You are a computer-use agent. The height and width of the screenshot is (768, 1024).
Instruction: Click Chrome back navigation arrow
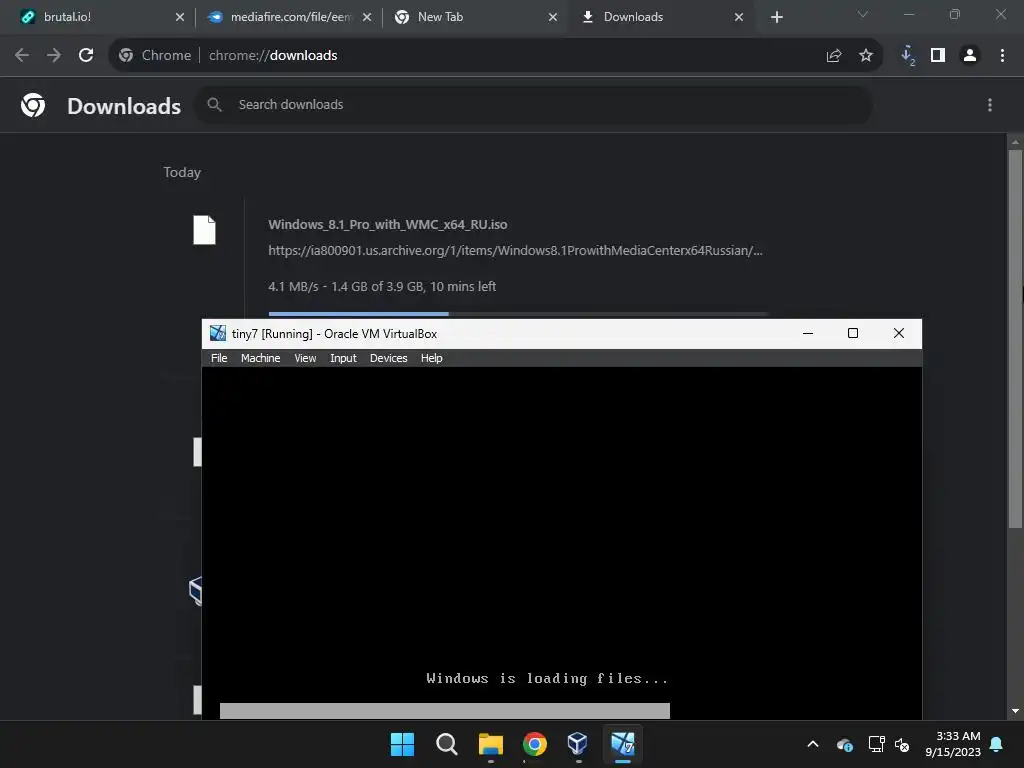[22, 56]
